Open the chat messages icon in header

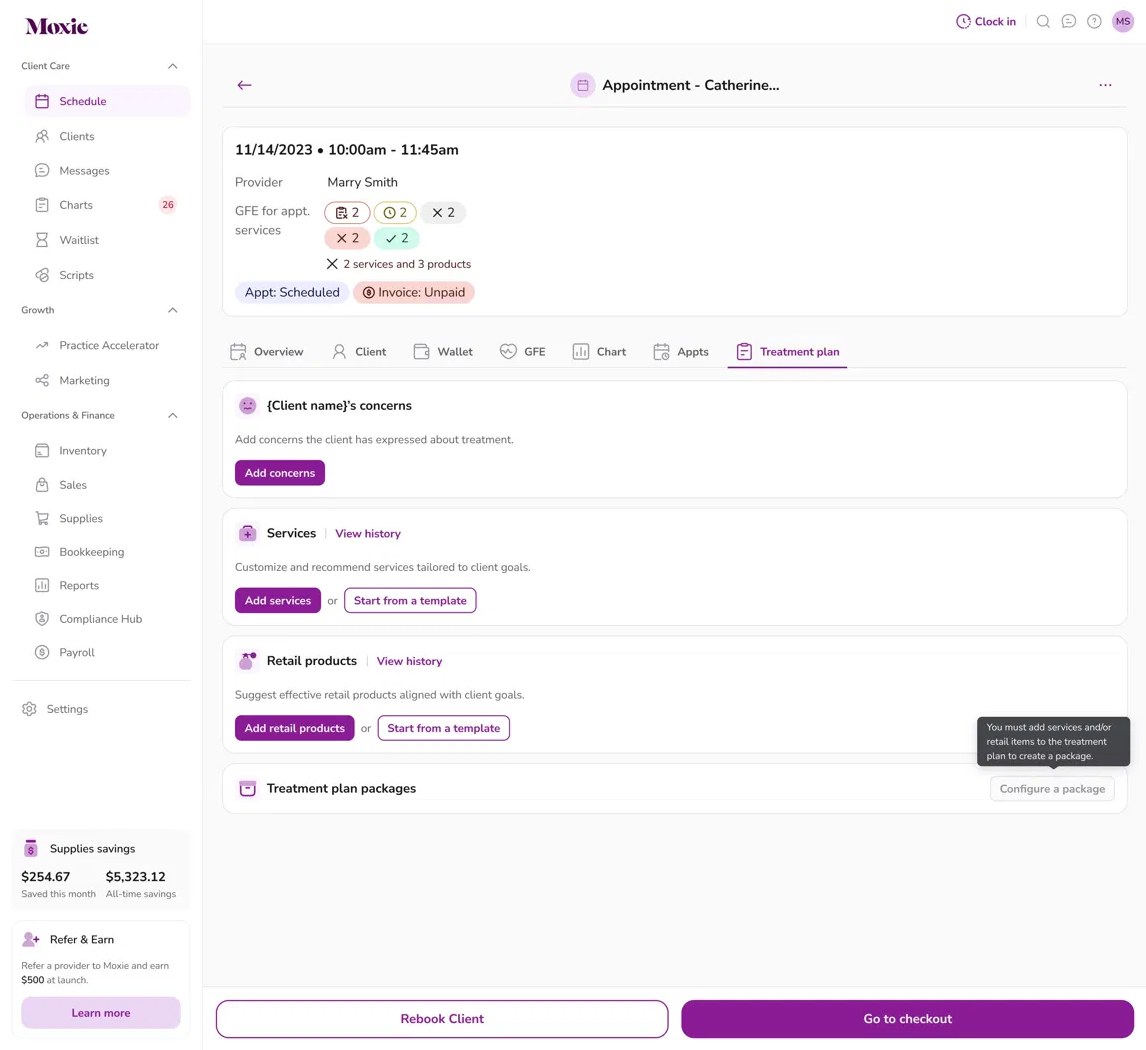click(1069, 21)
